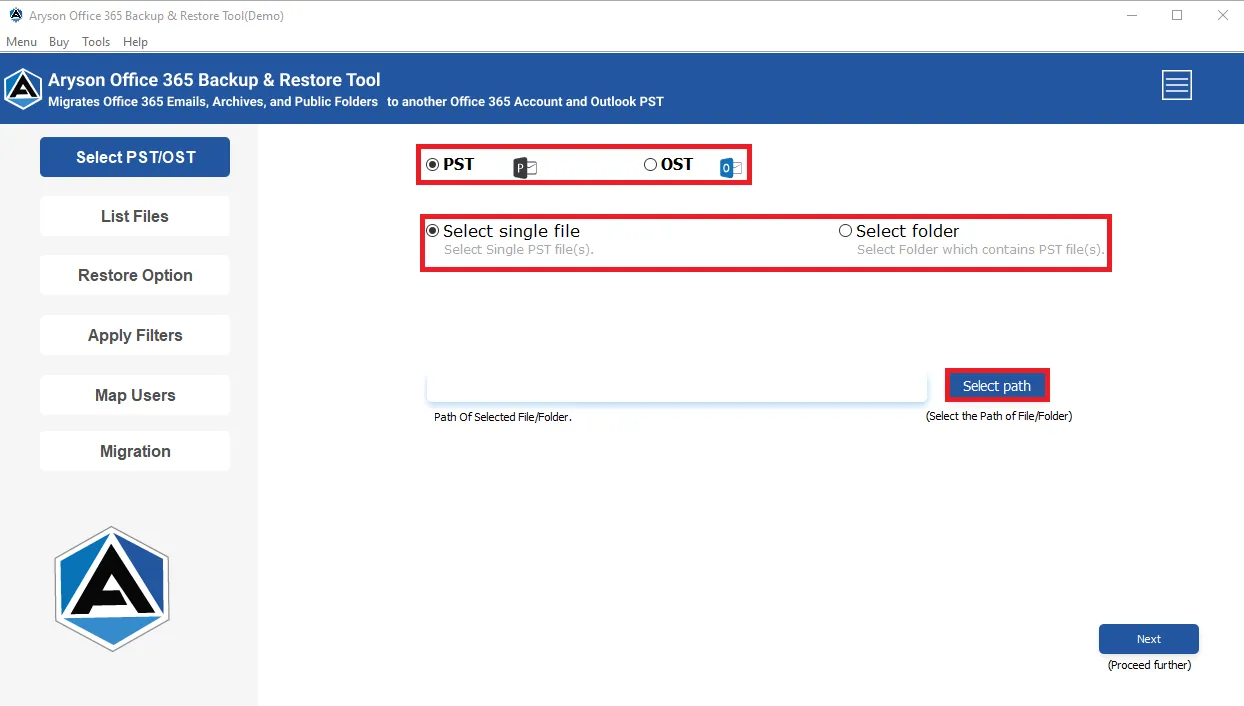Screen dimensions: 1244x706
Task: Click the OST Outlook icon
Action: coord(731,167)
